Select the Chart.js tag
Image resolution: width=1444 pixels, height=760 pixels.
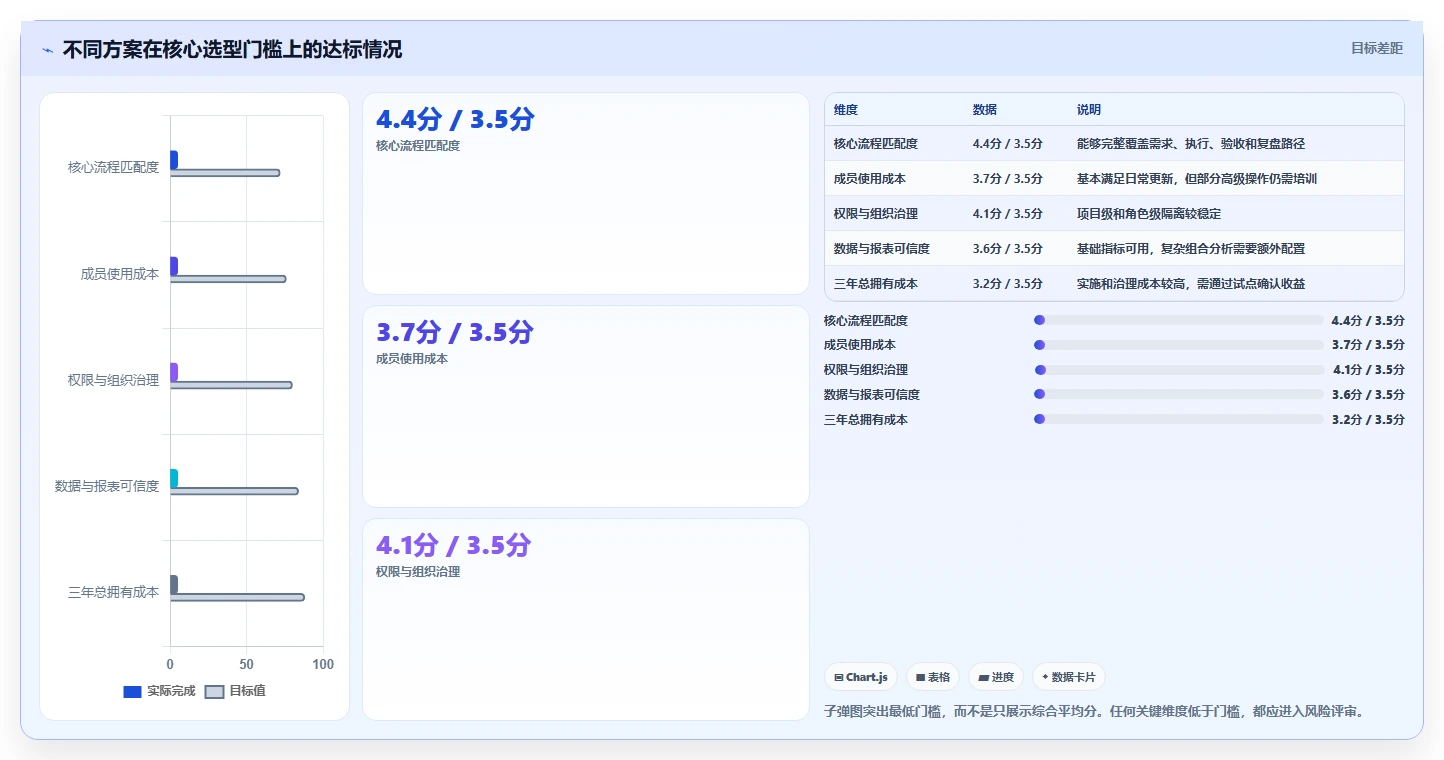[x=861, y=677]
